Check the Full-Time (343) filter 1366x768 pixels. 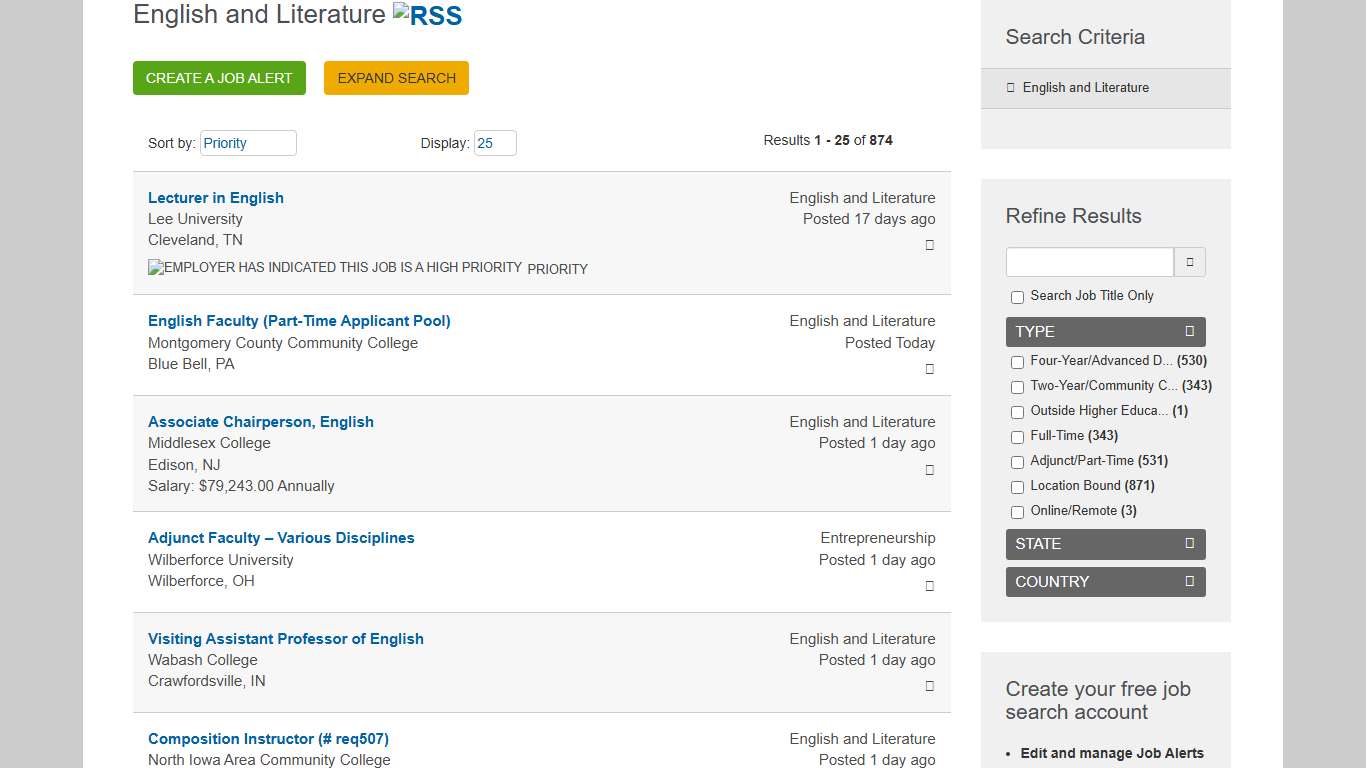tap(1017, 437)
